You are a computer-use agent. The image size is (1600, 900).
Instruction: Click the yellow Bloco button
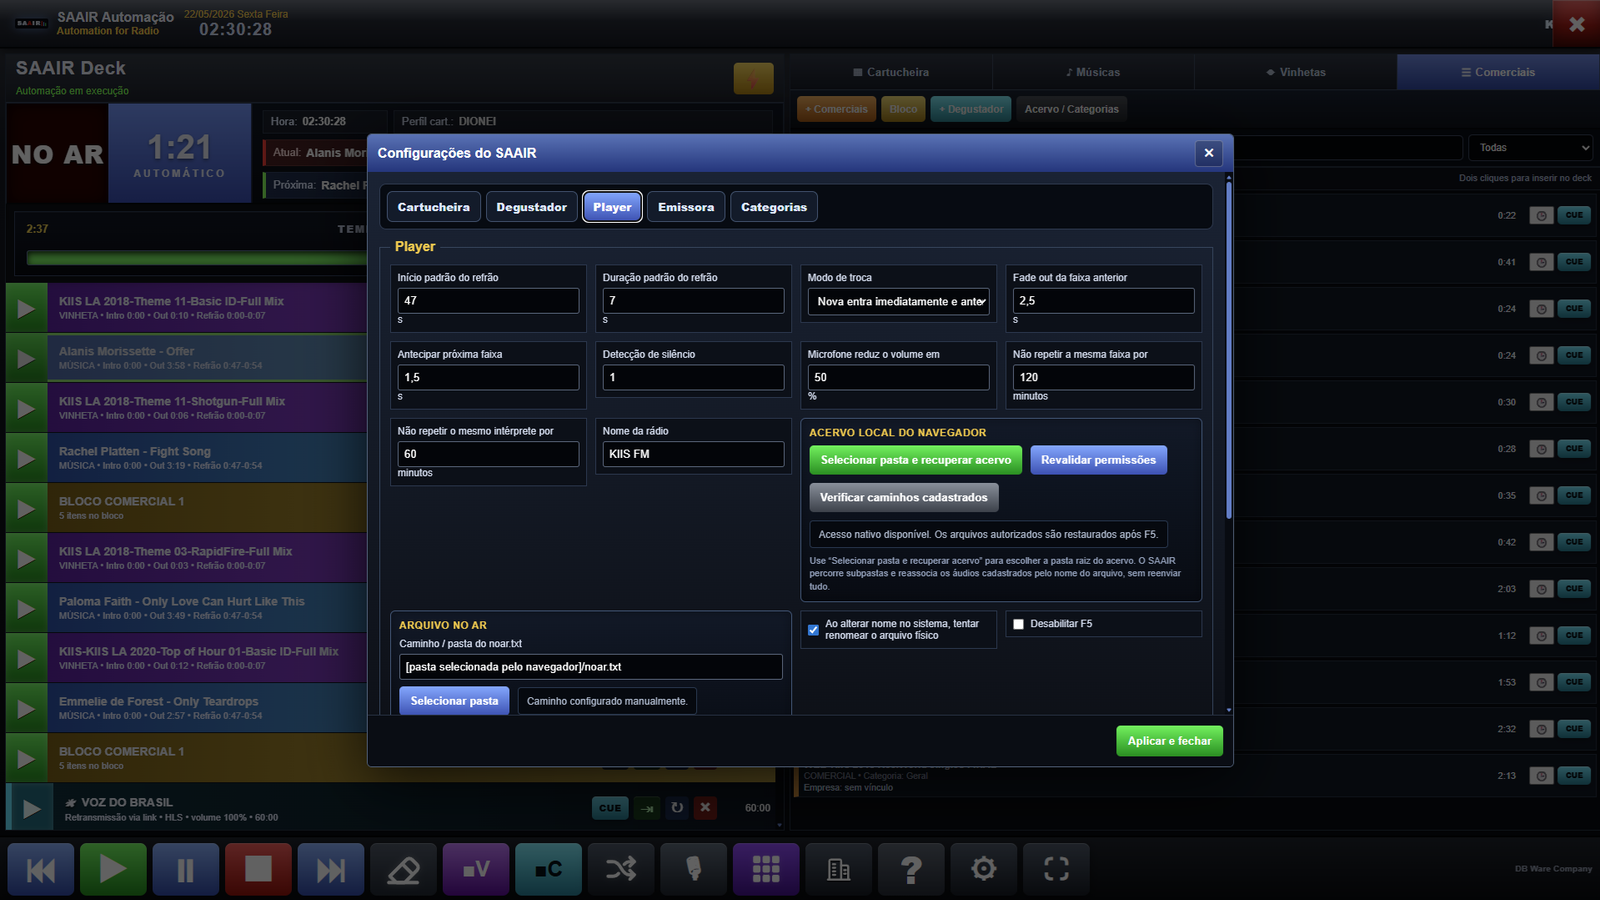(903, 109)
